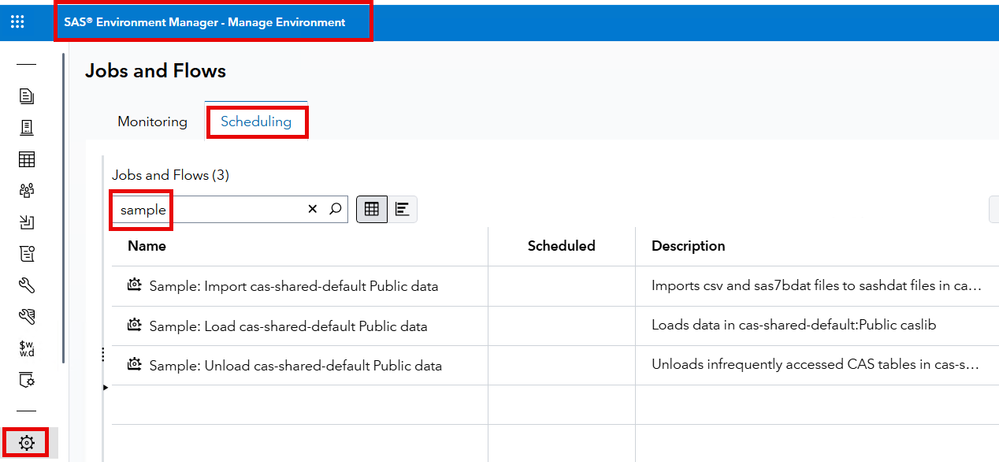Image resolution: width=999 pixels, height=462 pixels.
Task: Switch to table grid view
Action: coord(372,209)
